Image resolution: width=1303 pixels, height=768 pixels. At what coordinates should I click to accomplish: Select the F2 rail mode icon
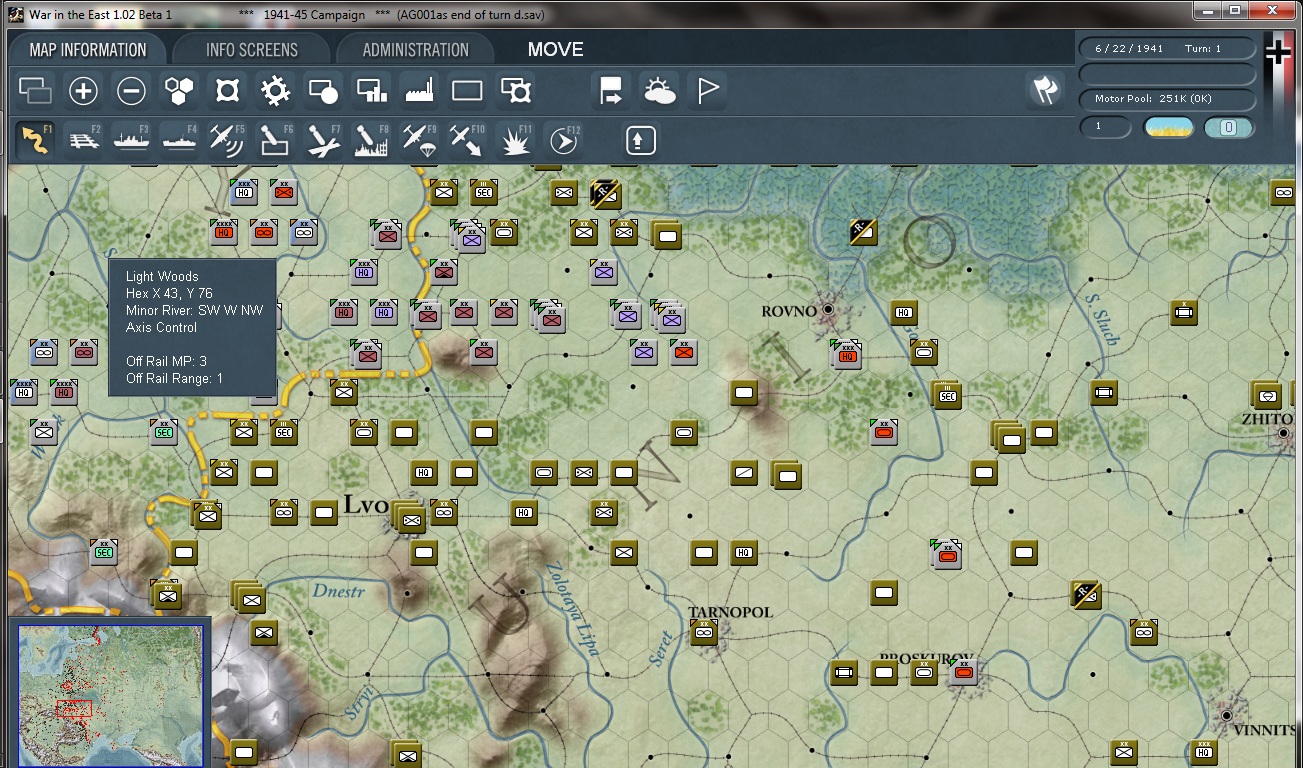coord(84,140)
